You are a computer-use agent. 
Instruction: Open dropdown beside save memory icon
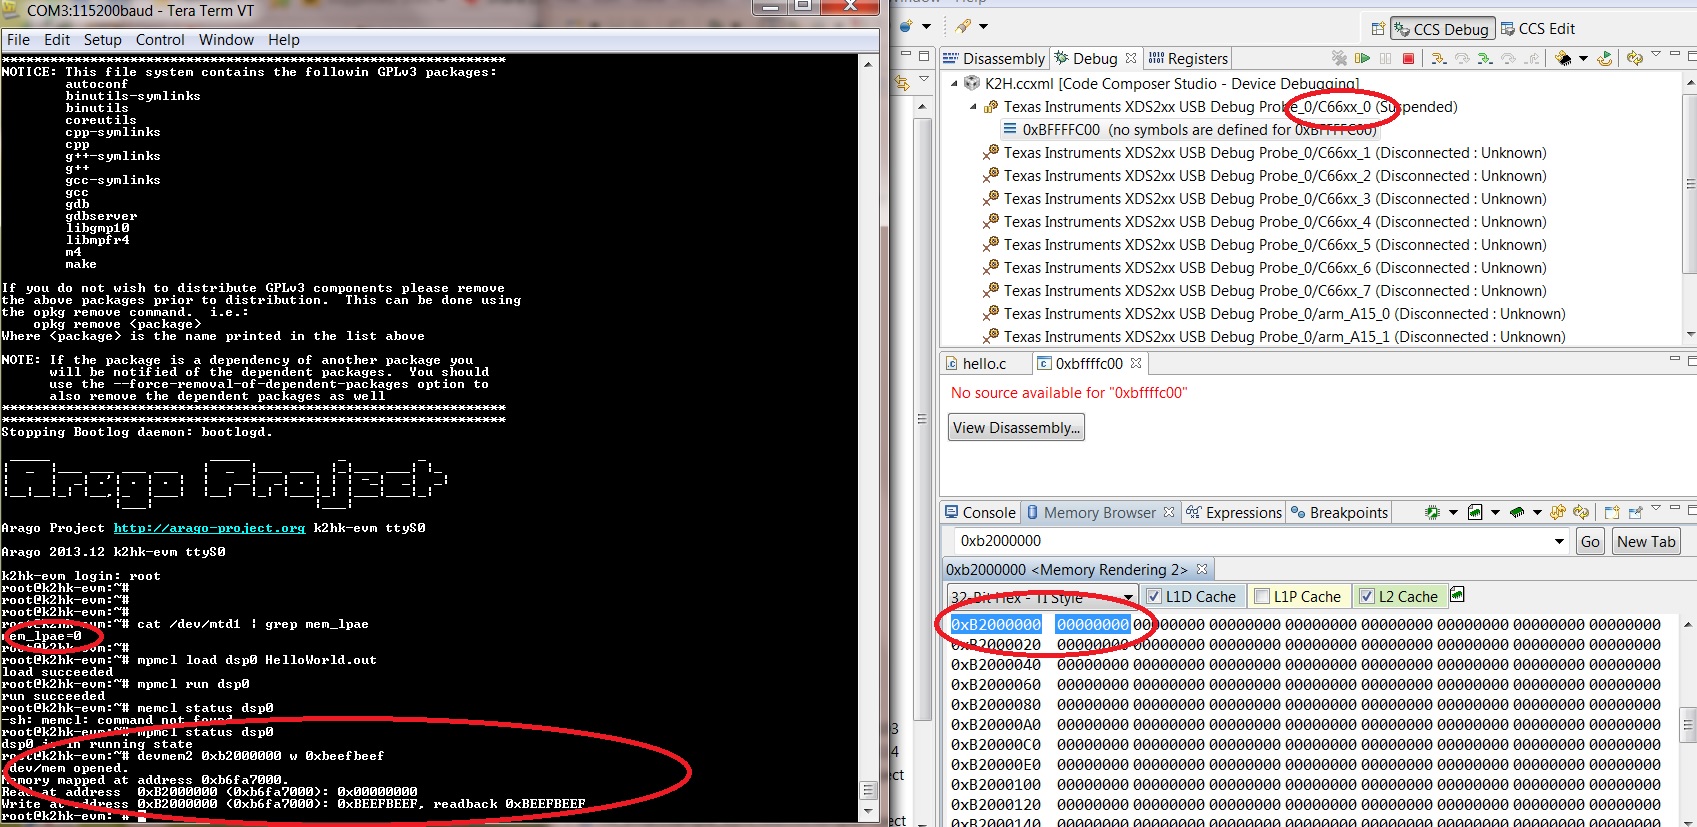pos(1495,512)
